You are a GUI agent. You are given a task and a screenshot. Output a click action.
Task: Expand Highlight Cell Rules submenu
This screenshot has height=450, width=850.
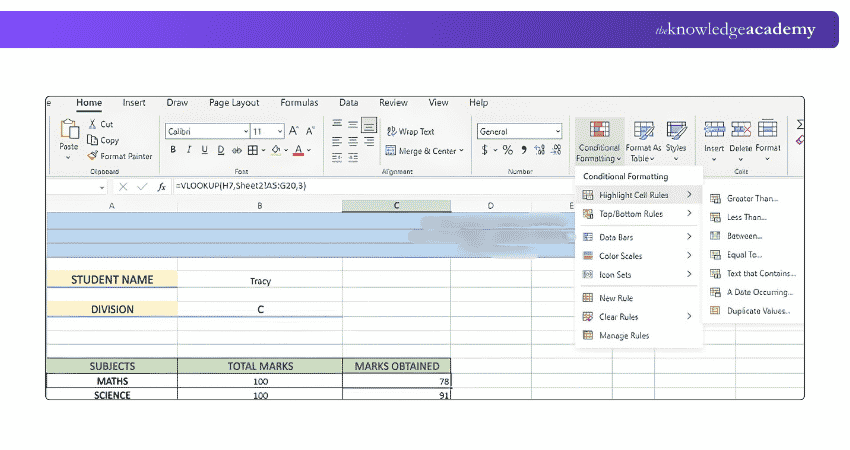tap(638, 195)
